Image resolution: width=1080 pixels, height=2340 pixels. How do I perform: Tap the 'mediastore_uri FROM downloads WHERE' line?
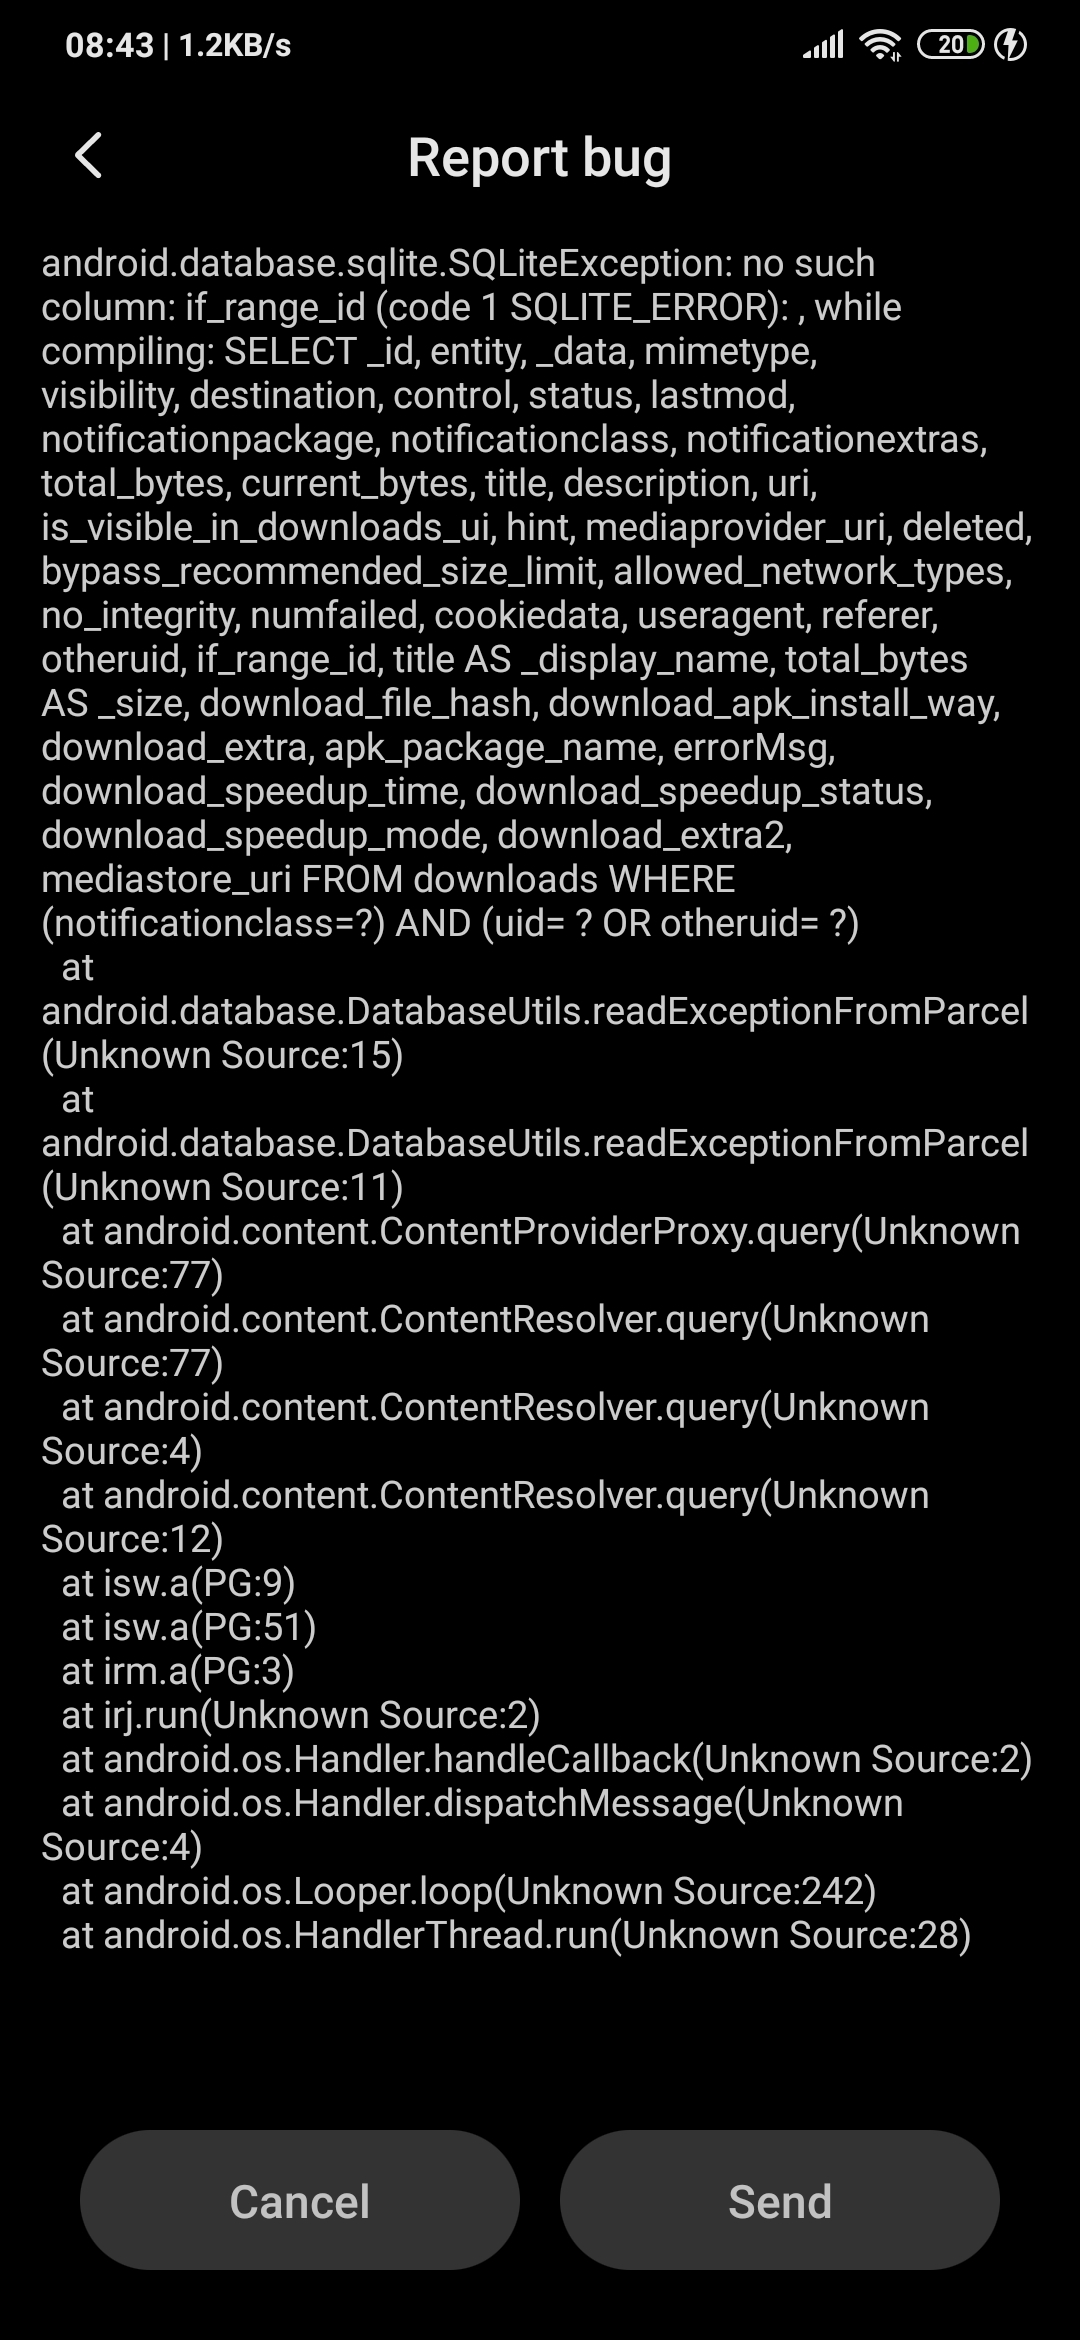388,880
